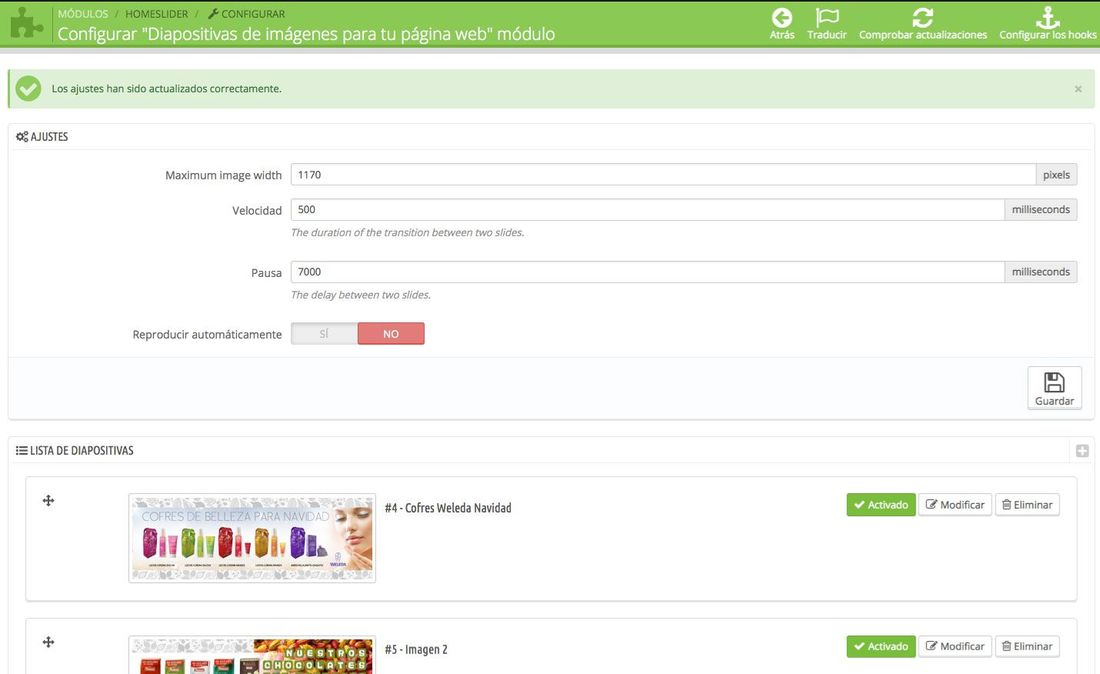Click 'milliseconds' label beside Pausa

point(1041,271)
